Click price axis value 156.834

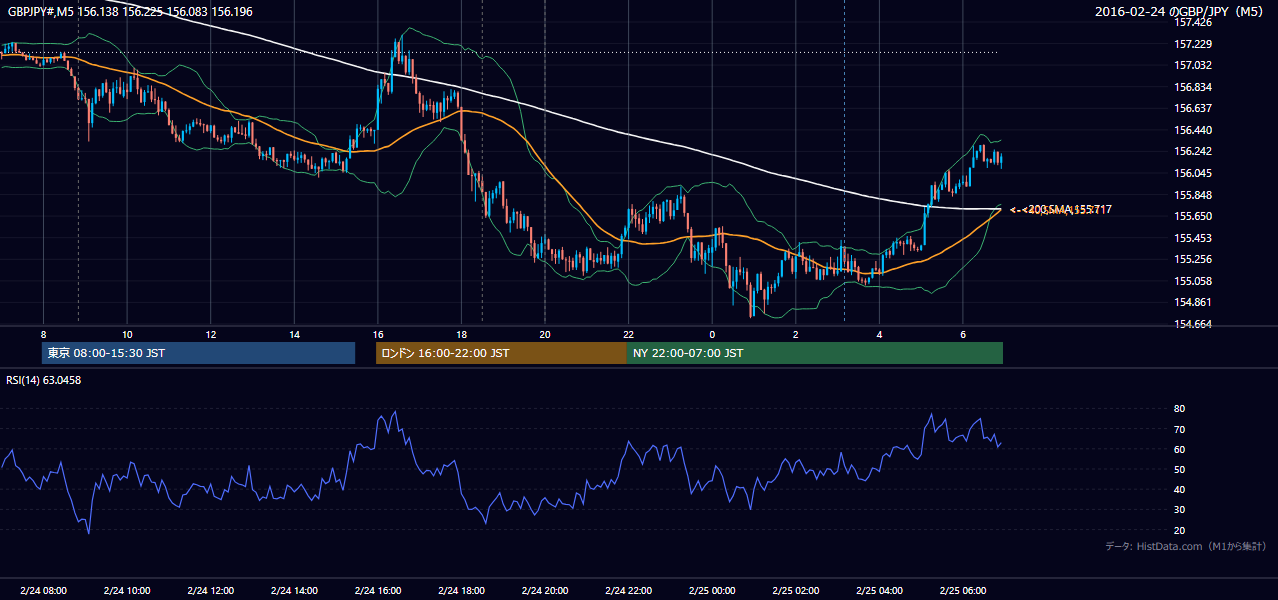click(1194, 87)
